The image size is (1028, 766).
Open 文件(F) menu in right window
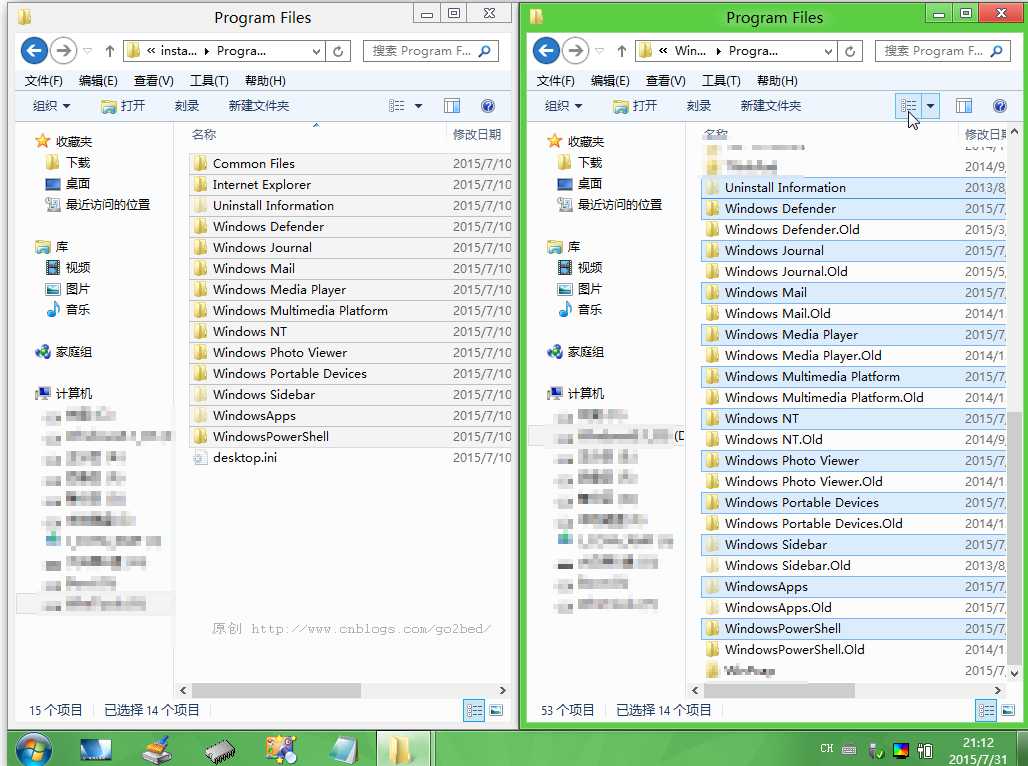(555, 81)
